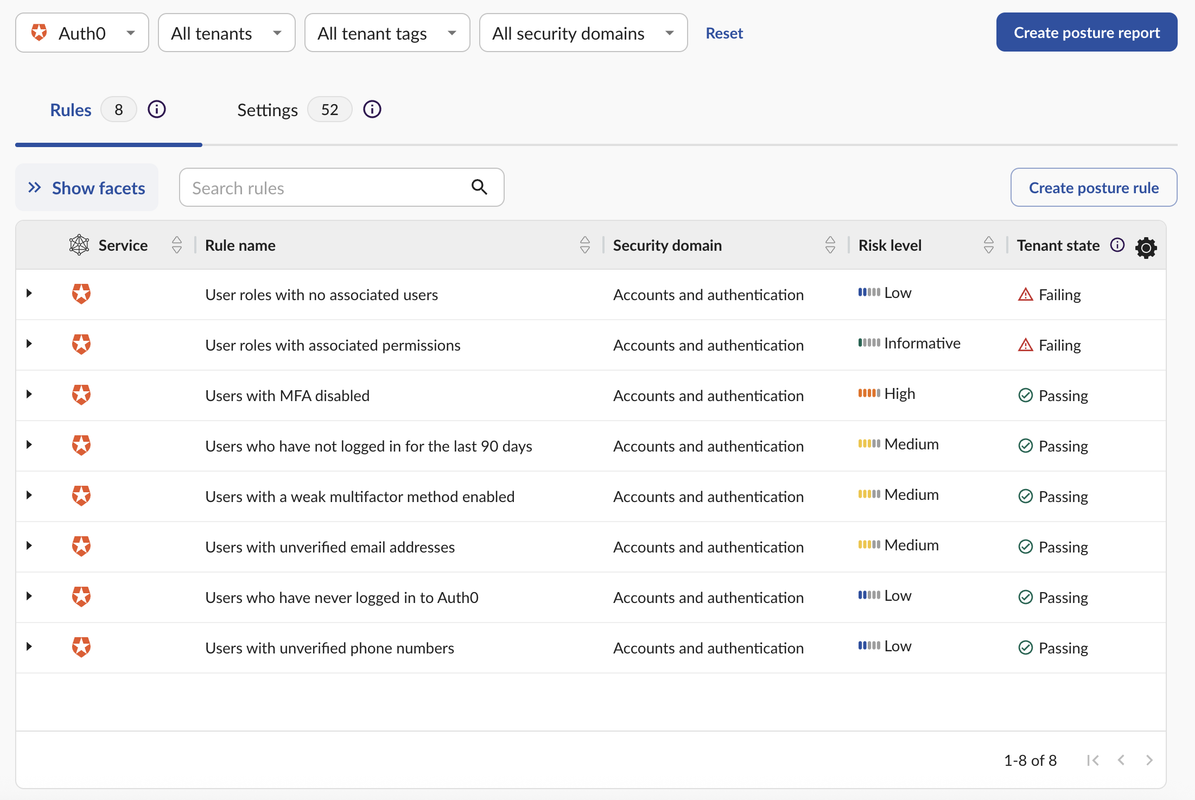
Task: Sort the table by Service column
Action: tap(177, 245)
